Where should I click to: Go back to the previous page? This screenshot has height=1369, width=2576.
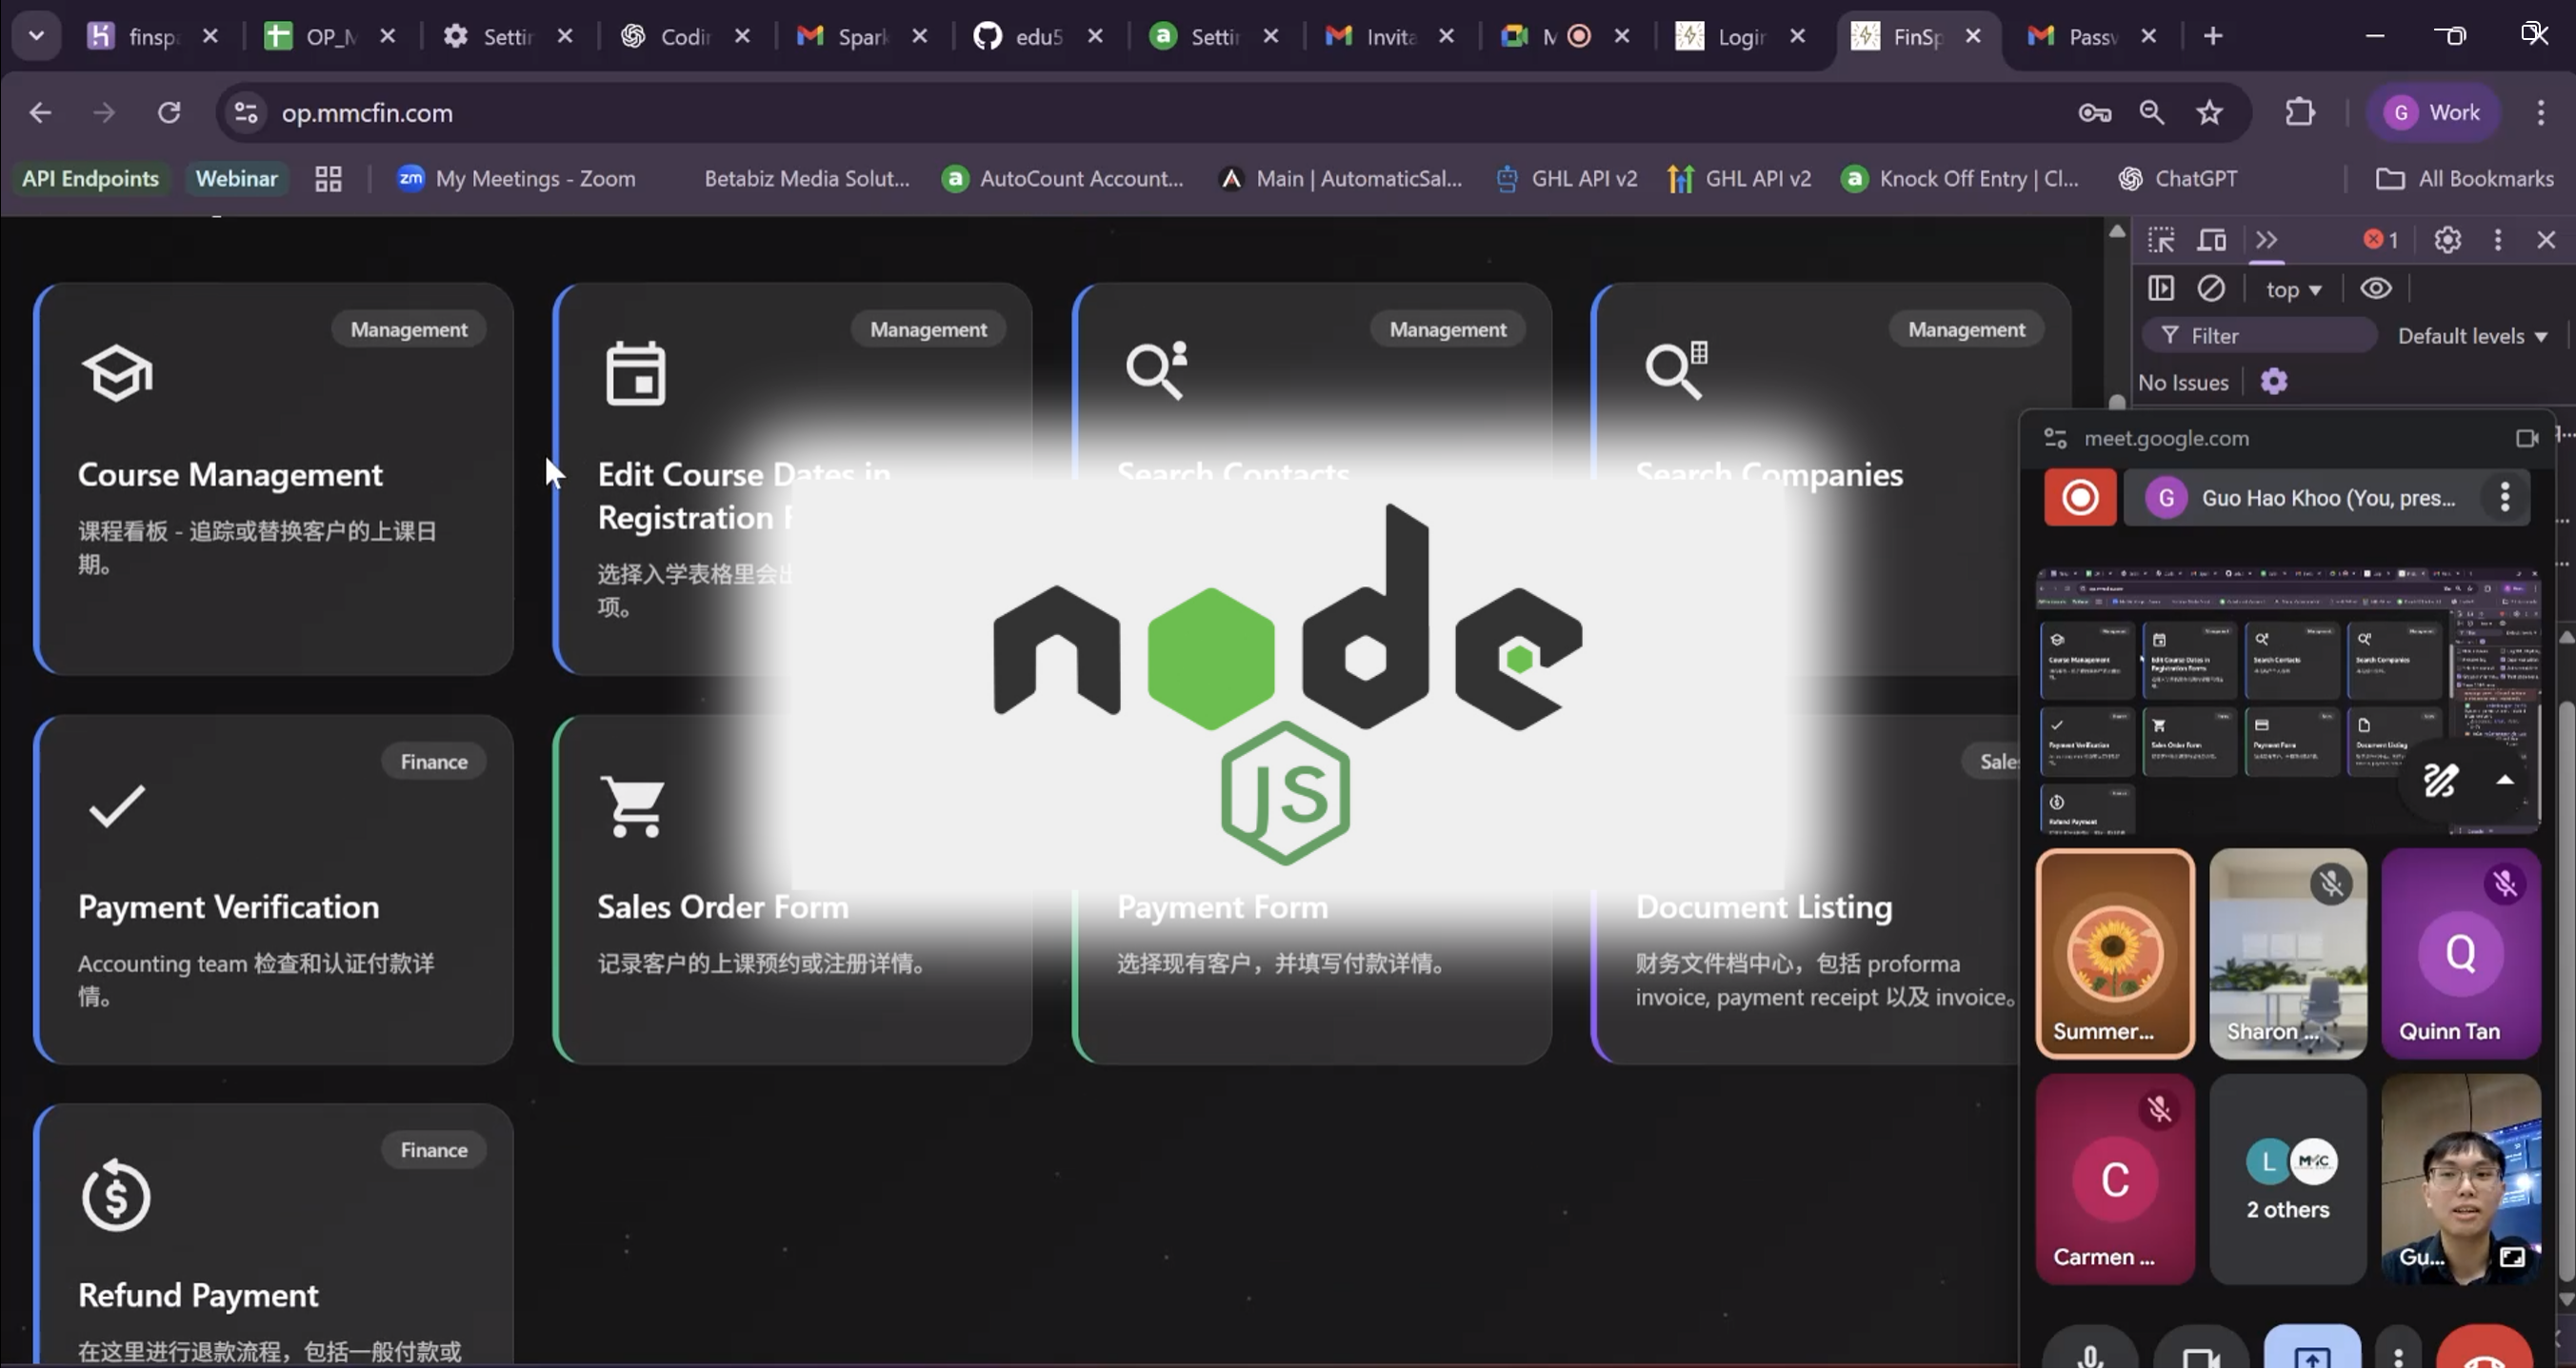tap(40, 113)
